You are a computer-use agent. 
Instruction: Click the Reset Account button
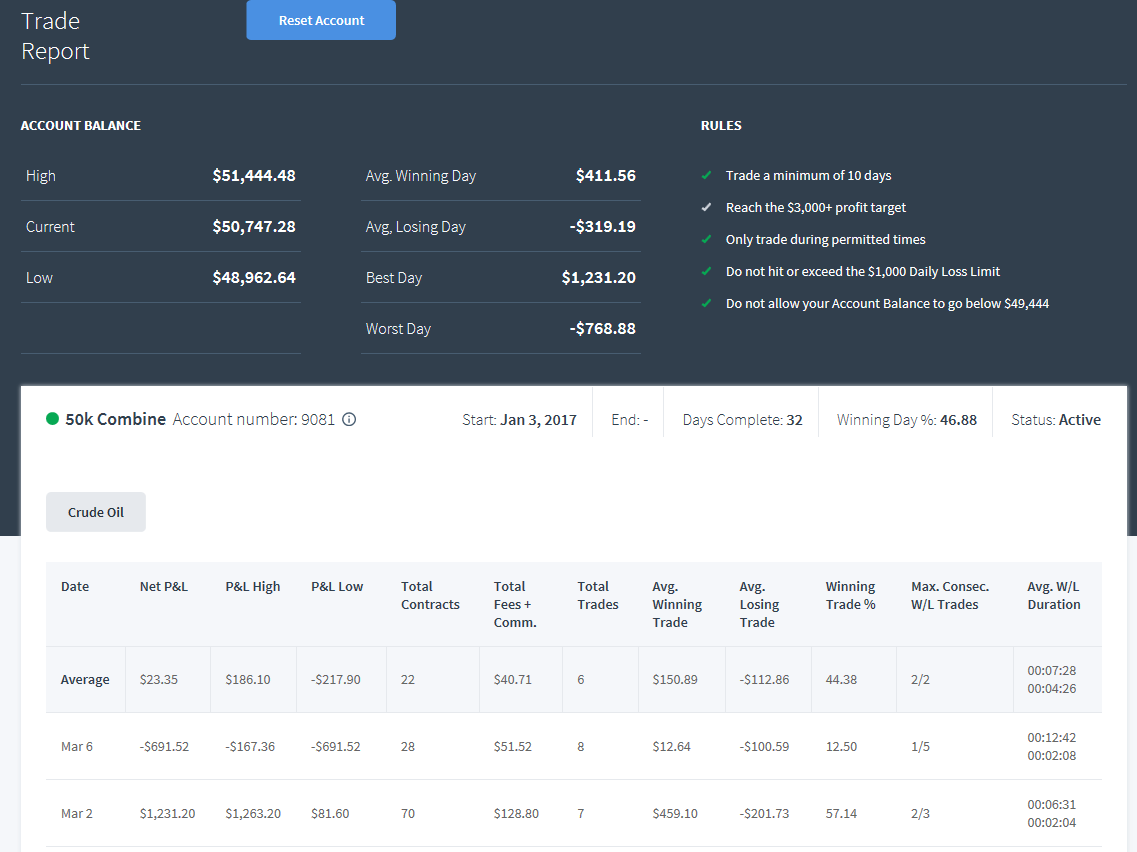[x=321, y=20]
